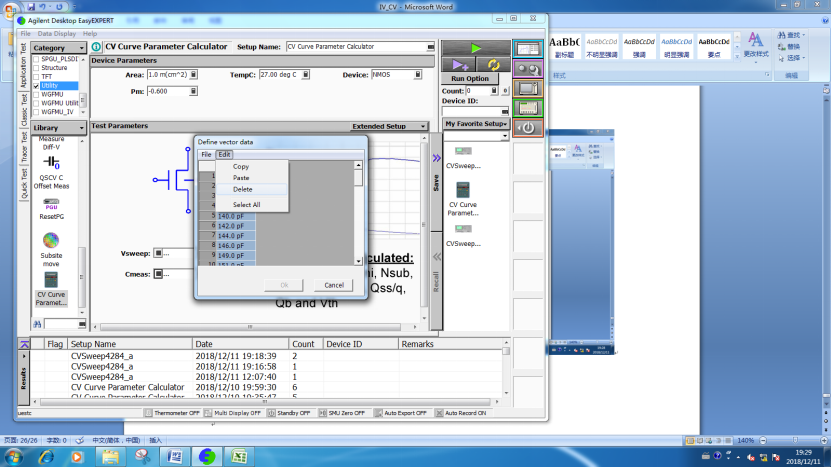Select QSCV C Offset Meas library item
Viewport: 831px width, 468px height.
pyautogui.click(x=51, y=172)
